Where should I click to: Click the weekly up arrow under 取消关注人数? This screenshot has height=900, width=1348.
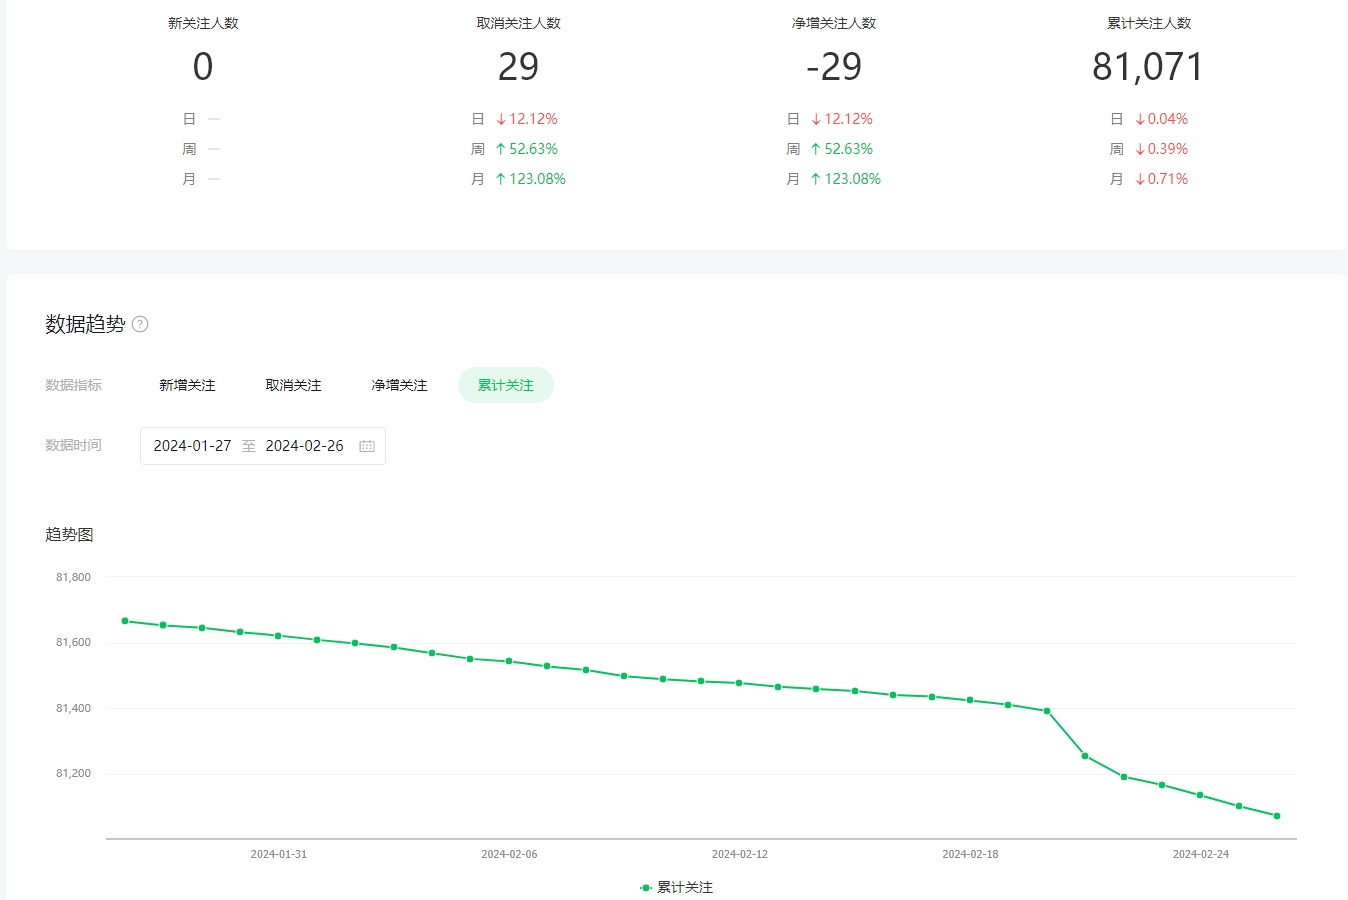pos(501,149)
